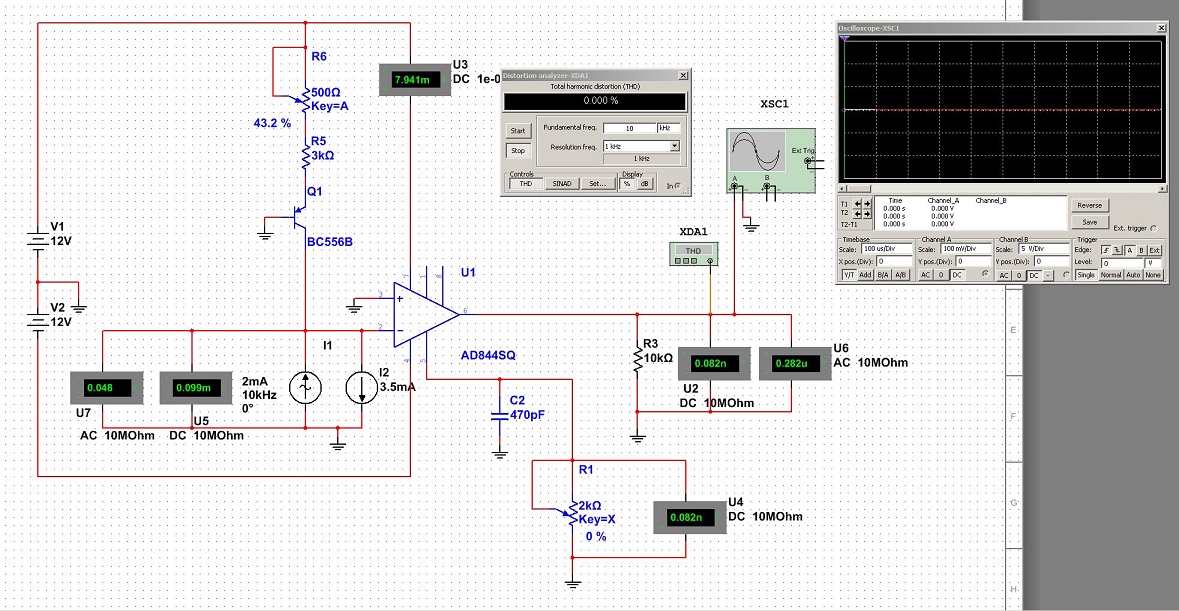Screen dimensions: 1179x611
Task: Select DC current source I2 symbol
Action: pos(362,388)
